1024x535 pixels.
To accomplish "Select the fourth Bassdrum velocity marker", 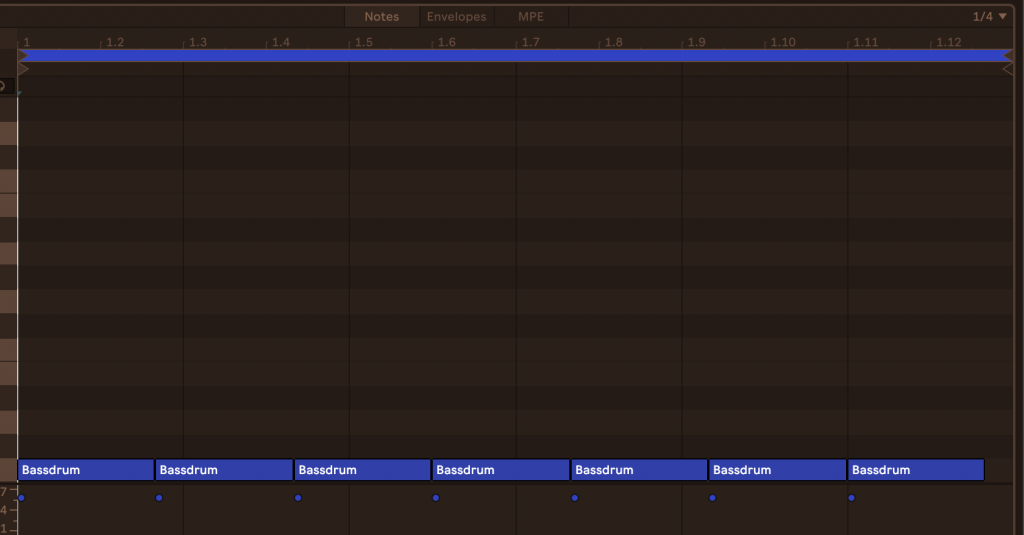I will 436,498.
